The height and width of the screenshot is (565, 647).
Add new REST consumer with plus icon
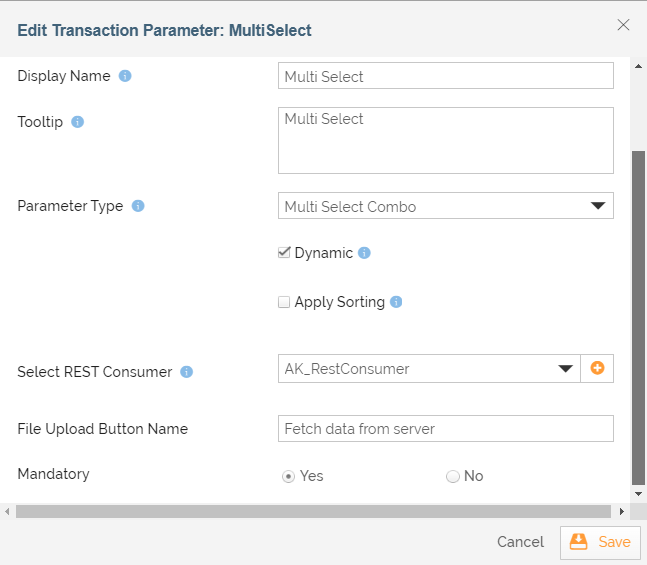coord(597,368)
